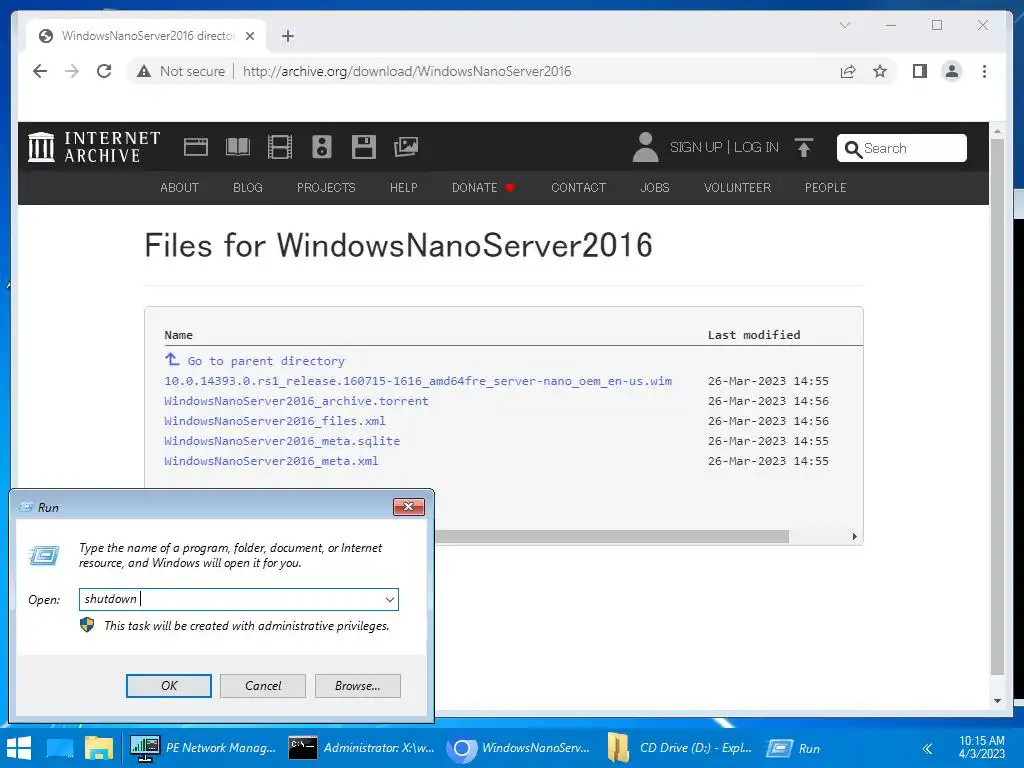The image size is (1024, 768).
Task: Open WindowsNanoServer2016_archive.torrent link
Action: coord(296,401)
